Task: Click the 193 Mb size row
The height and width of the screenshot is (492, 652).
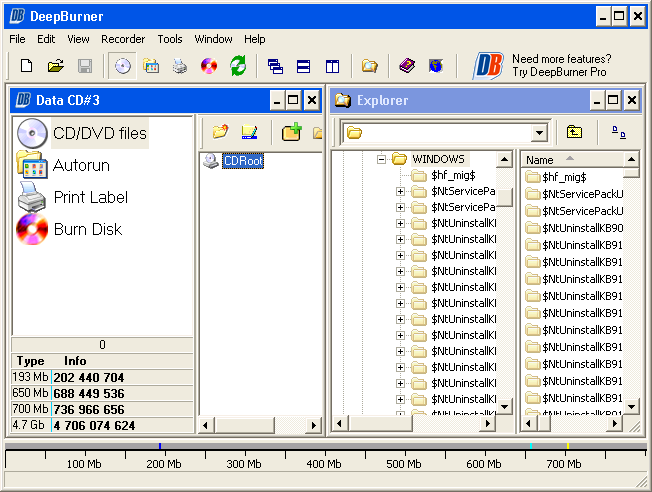Action: 102,377
